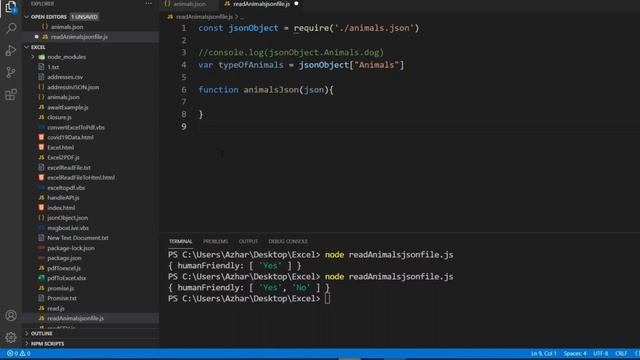This screenshot has width=640, height=360.
Task: Click the word require on line 1
Action: 311,28
